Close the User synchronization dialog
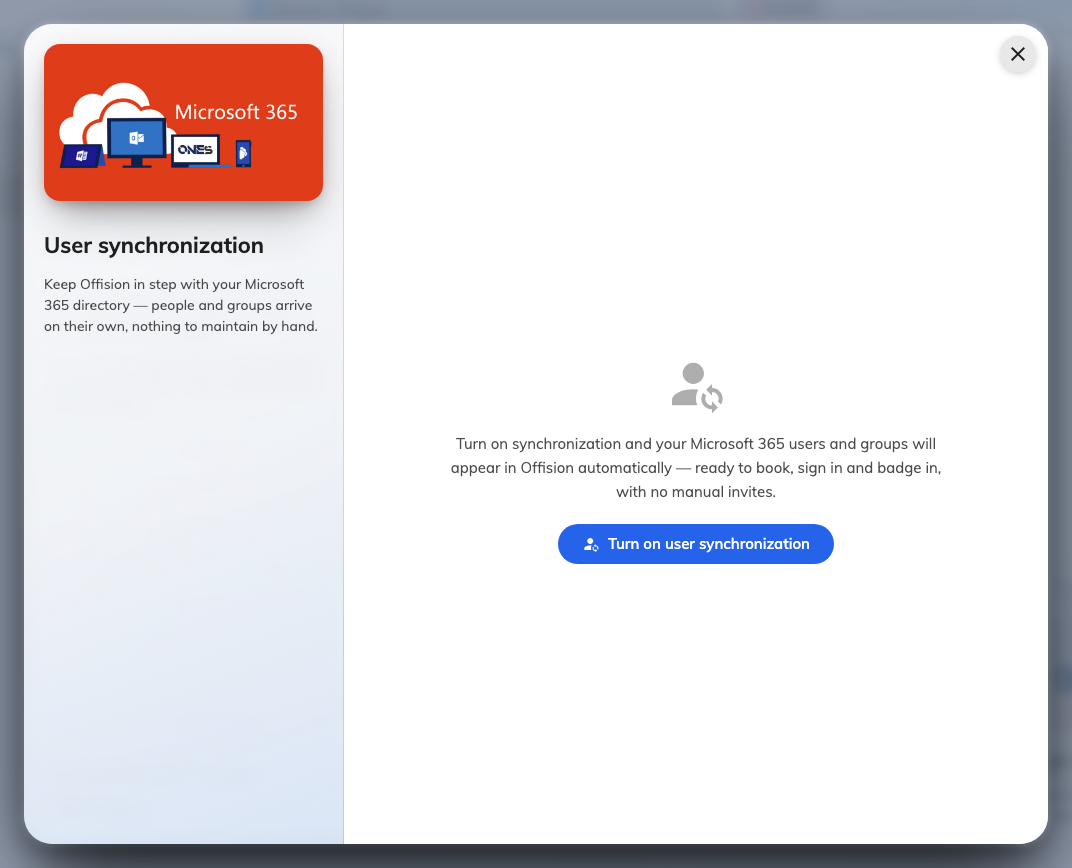 click(x=1017, y=54)
